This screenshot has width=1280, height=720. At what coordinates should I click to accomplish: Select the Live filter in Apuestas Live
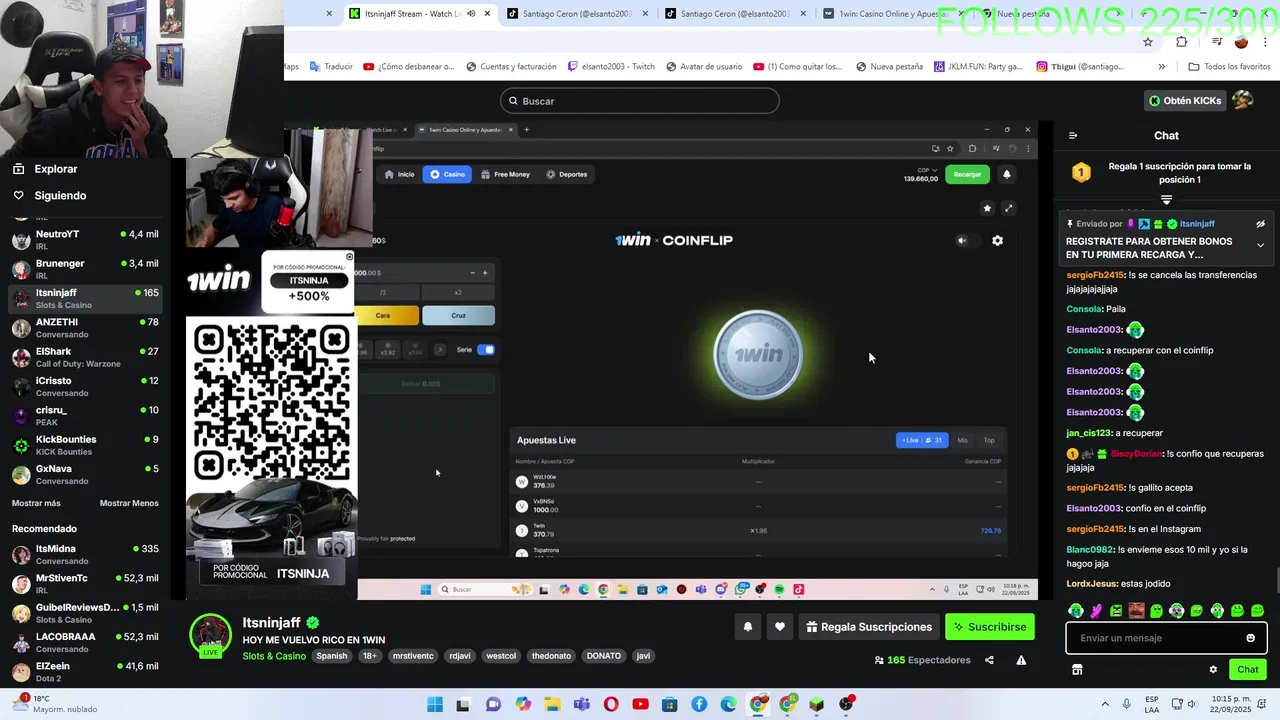pyautogui.click(x=922, y=440)
